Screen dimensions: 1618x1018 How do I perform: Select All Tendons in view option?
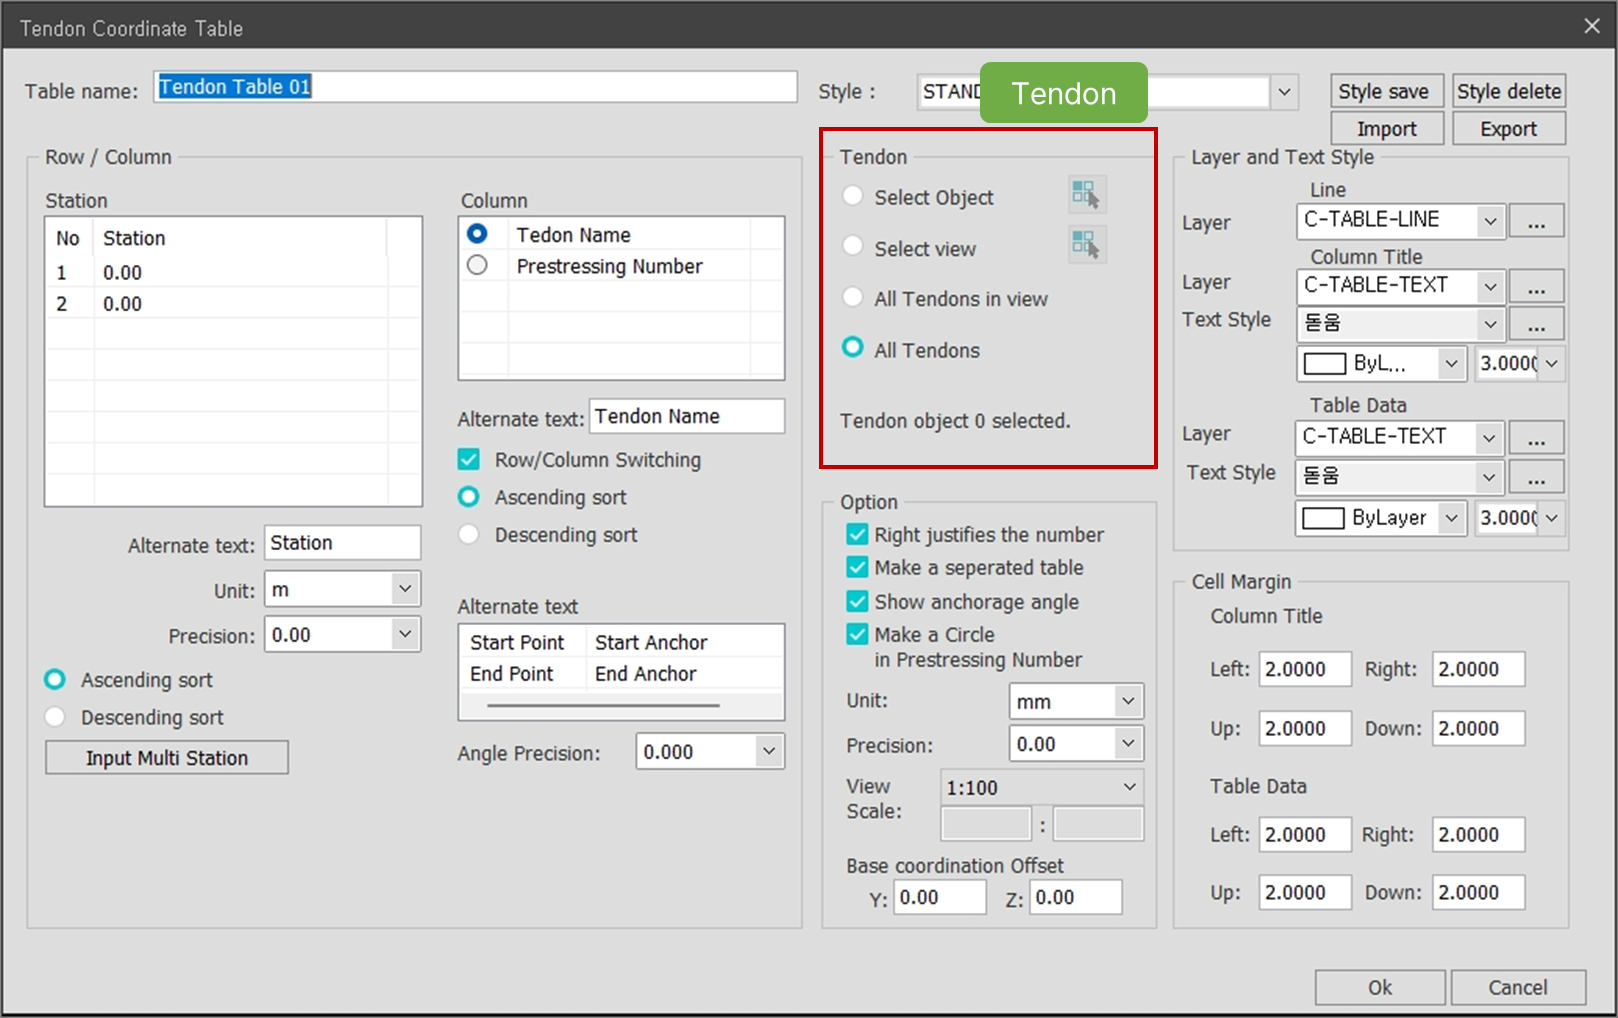853,297
